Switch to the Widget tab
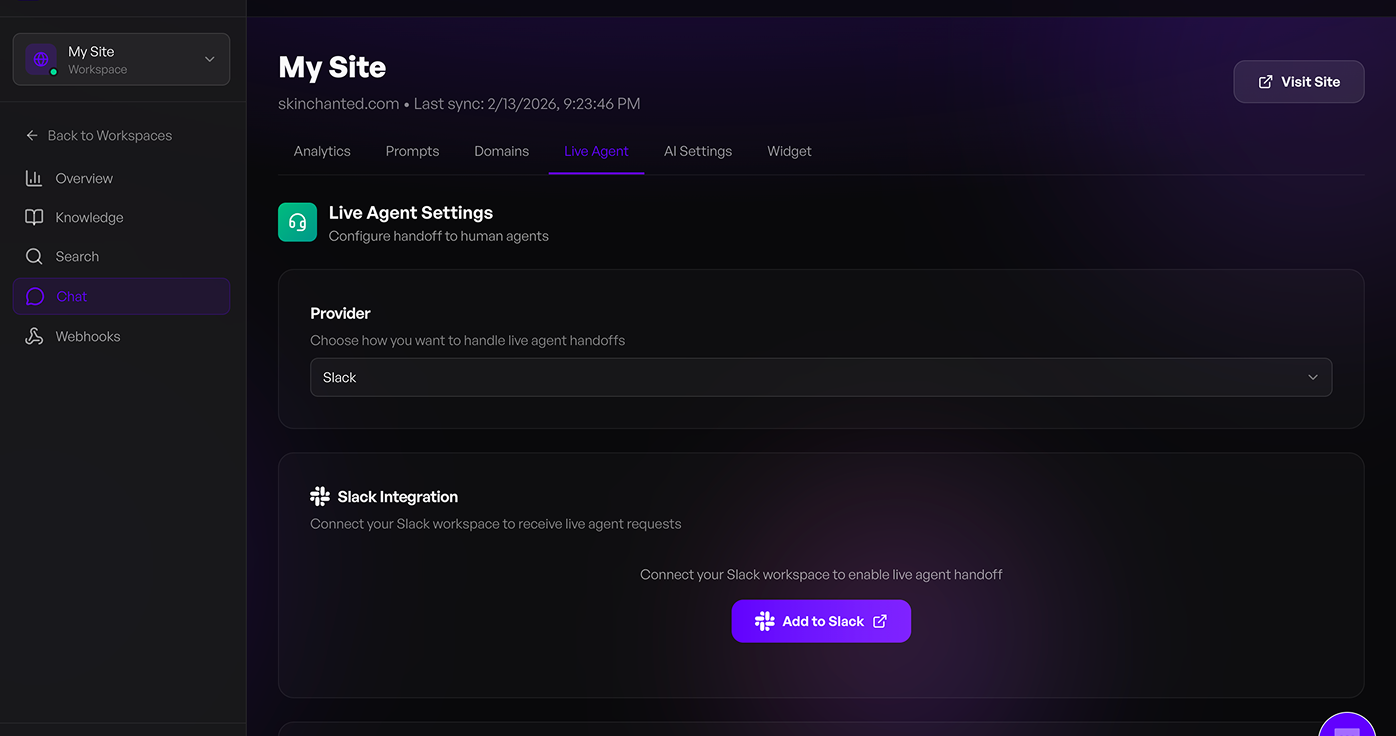Screen dimensions: 1396x736 coord(789,152)
